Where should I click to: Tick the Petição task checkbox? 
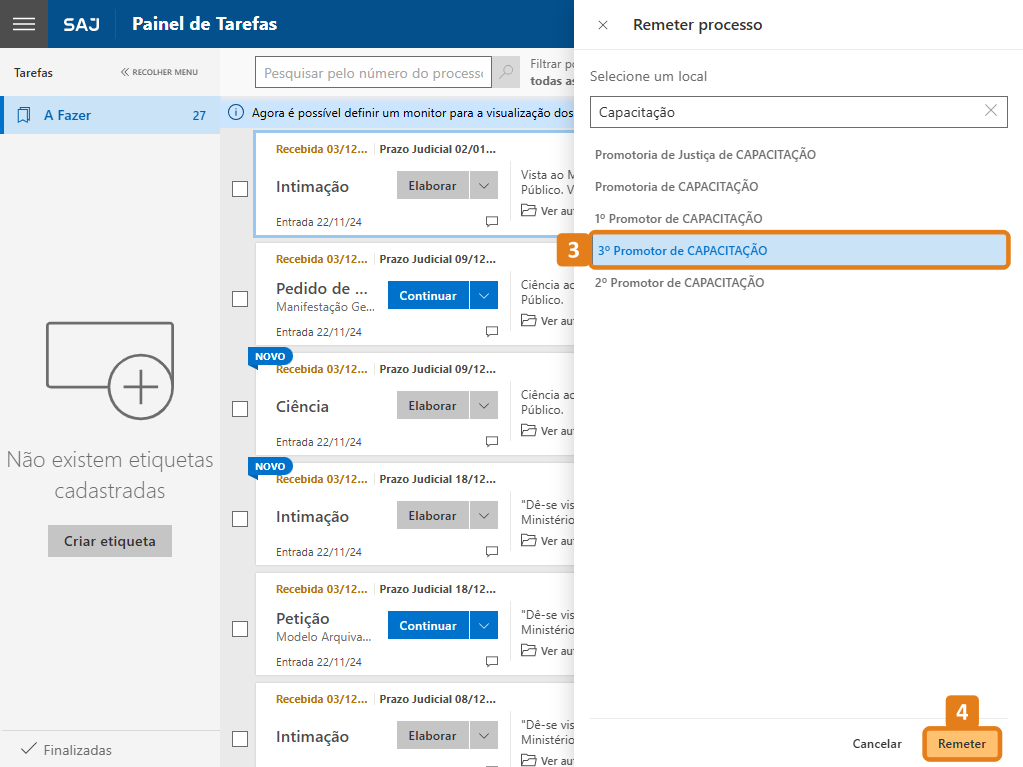point(240,629)
